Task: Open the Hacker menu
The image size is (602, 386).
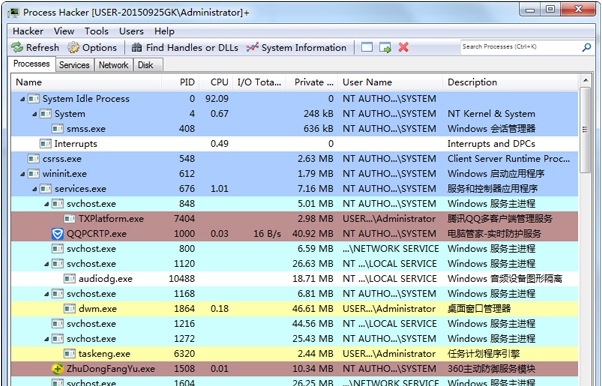Action: point(28,31)
